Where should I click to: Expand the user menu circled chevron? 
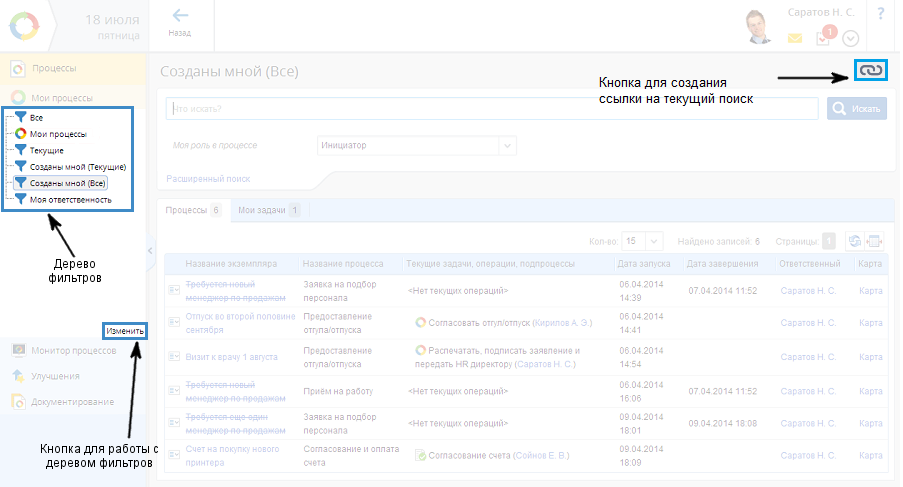click(851, 39)
